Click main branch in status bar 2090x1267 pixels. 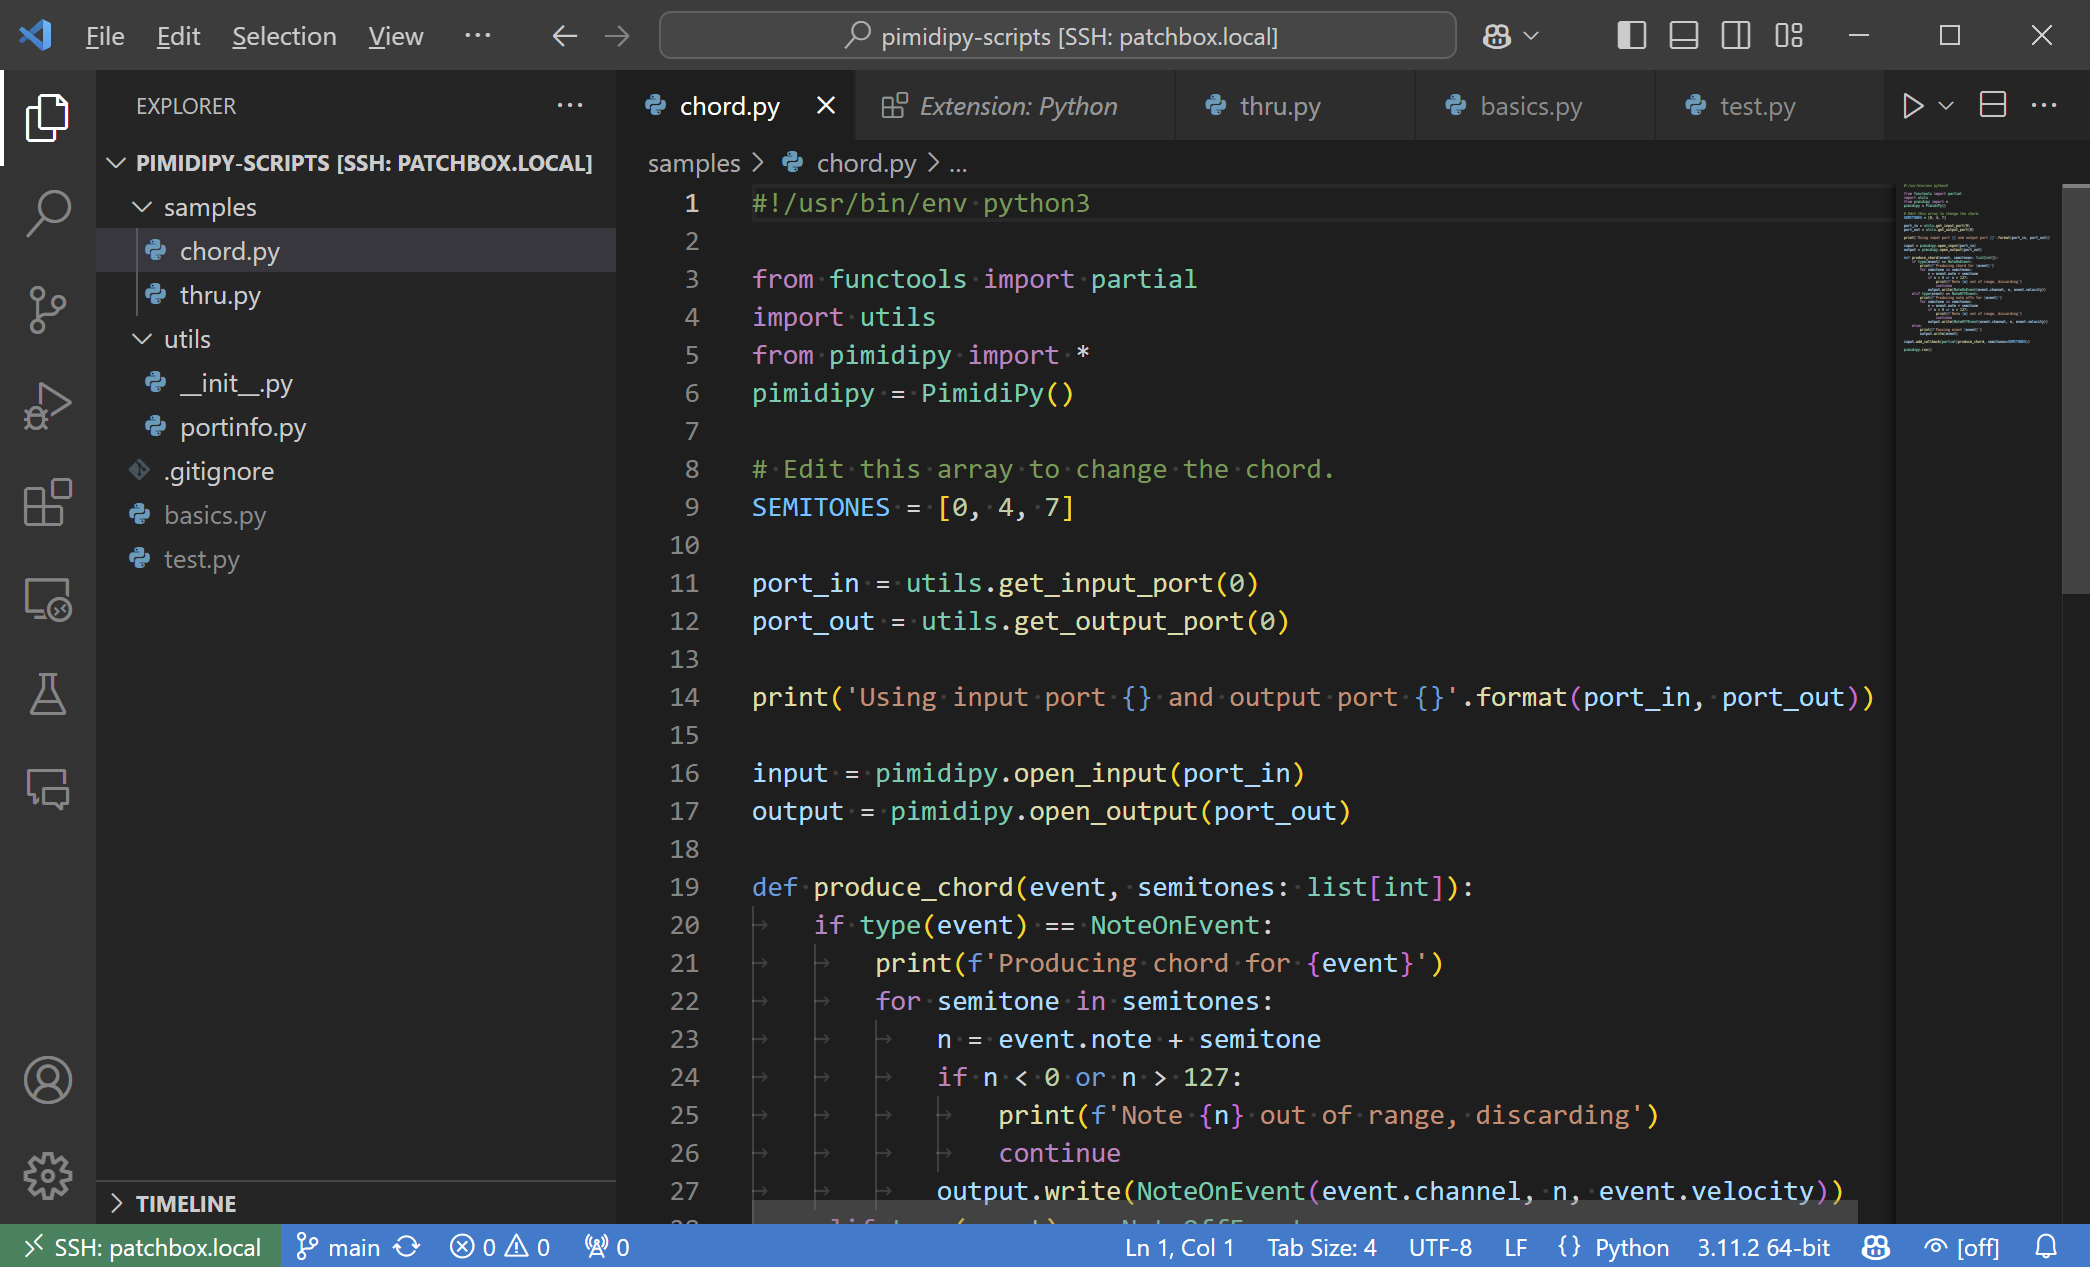click(x=337, y=1247)
